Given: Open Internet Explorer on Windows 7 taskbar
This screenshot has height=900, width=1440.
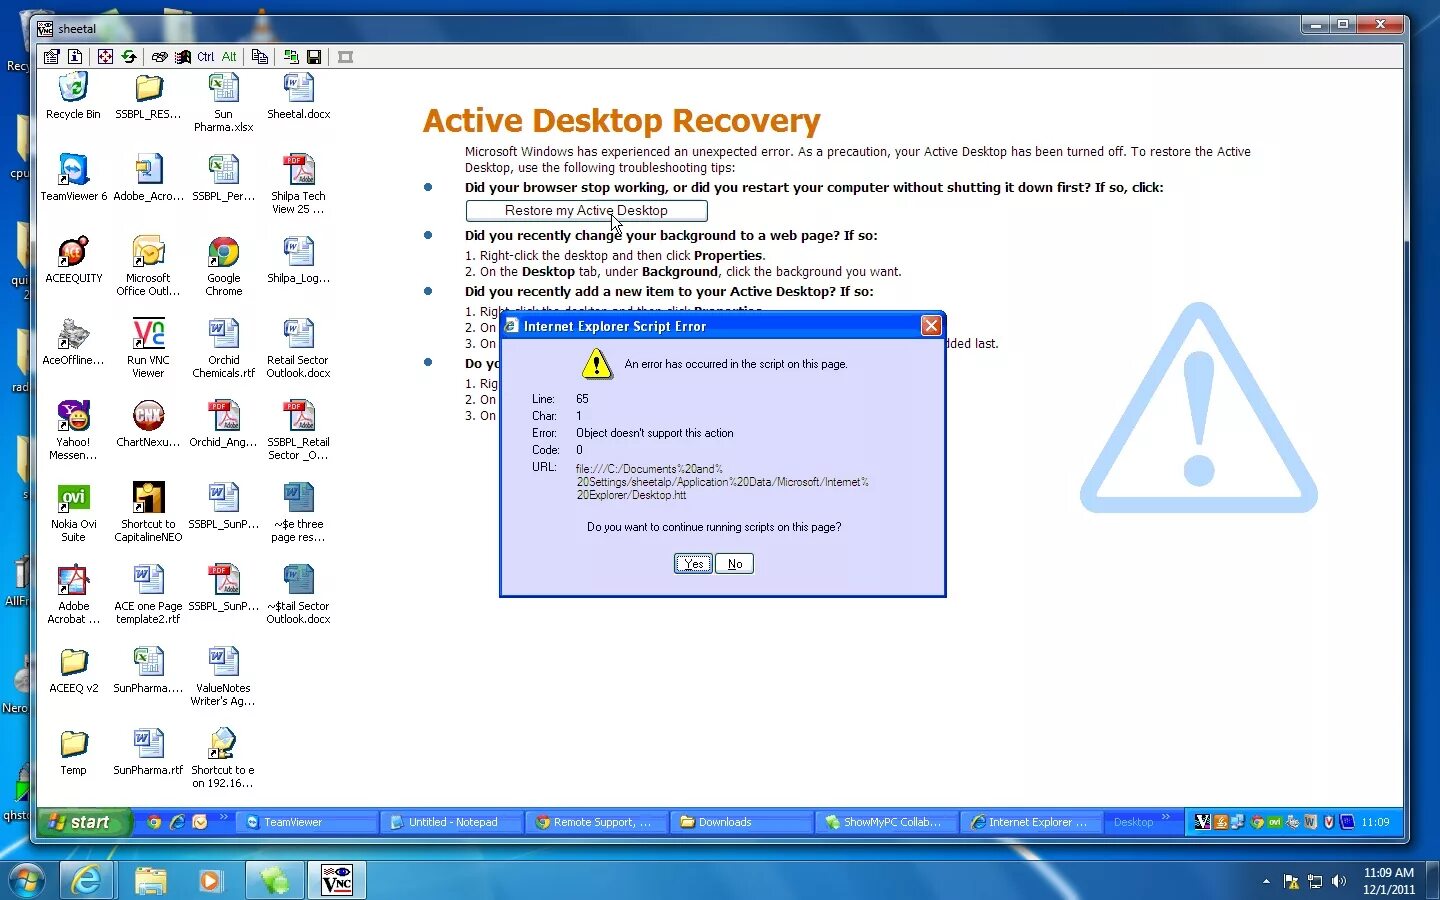Looking at the screenshot, I should point(87,880).
